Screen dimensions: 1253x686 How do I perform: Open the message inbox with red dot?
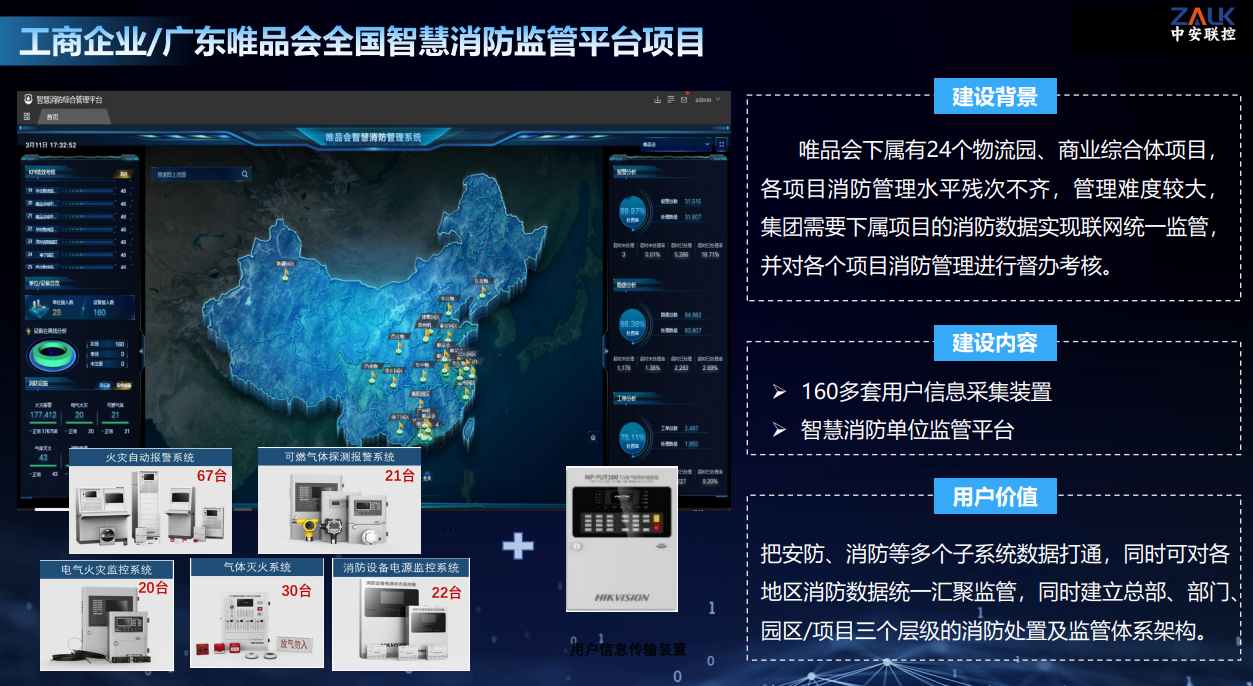pyautogui.click(x=684, y=100)
